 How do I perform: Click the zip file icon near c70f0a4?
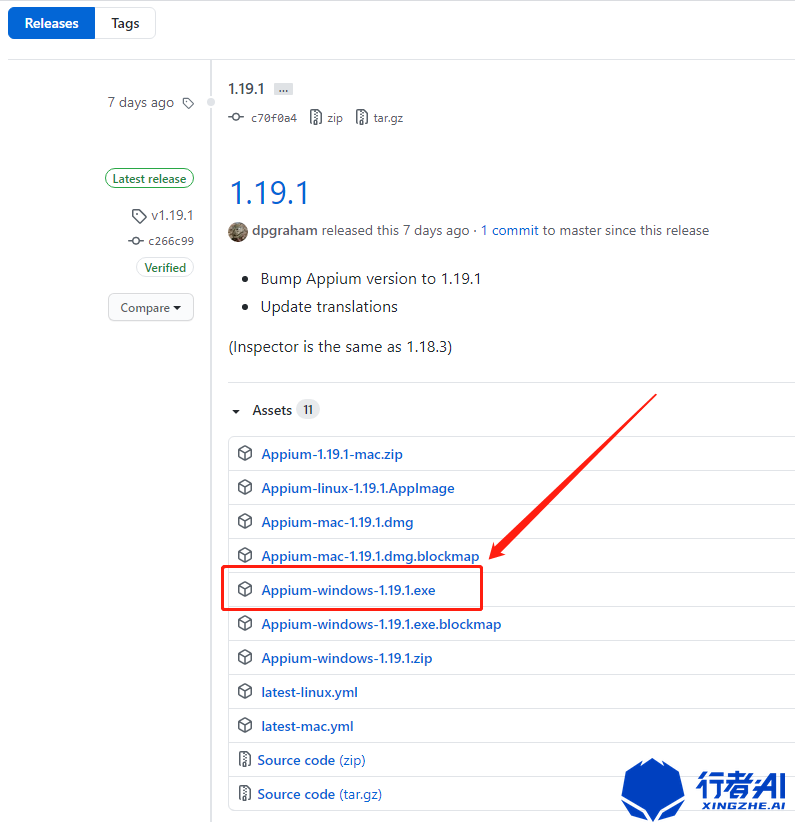(316, 117)
